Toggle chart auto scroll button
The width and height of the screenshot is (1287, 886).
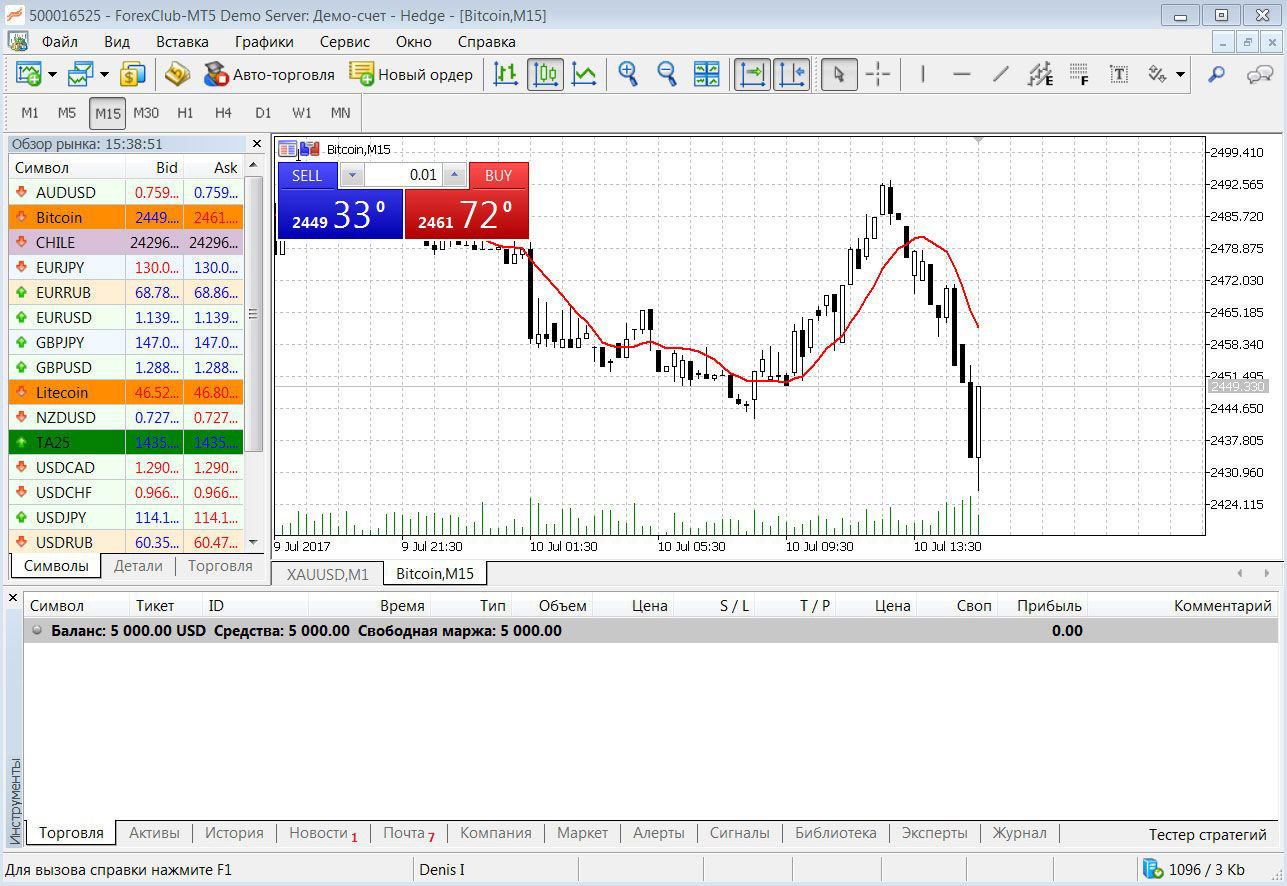tap(752, 74)
